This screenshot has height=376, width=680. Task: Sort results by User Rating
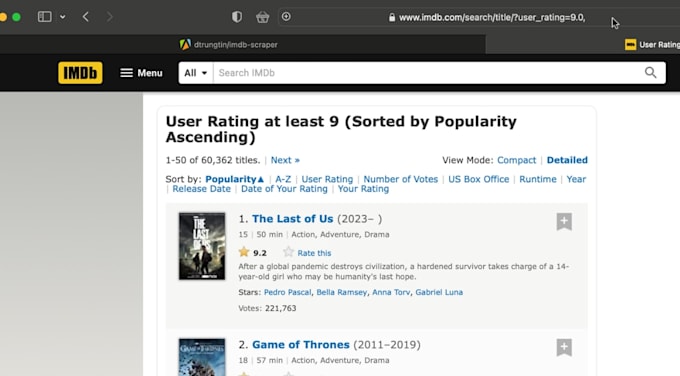[327, 179]
